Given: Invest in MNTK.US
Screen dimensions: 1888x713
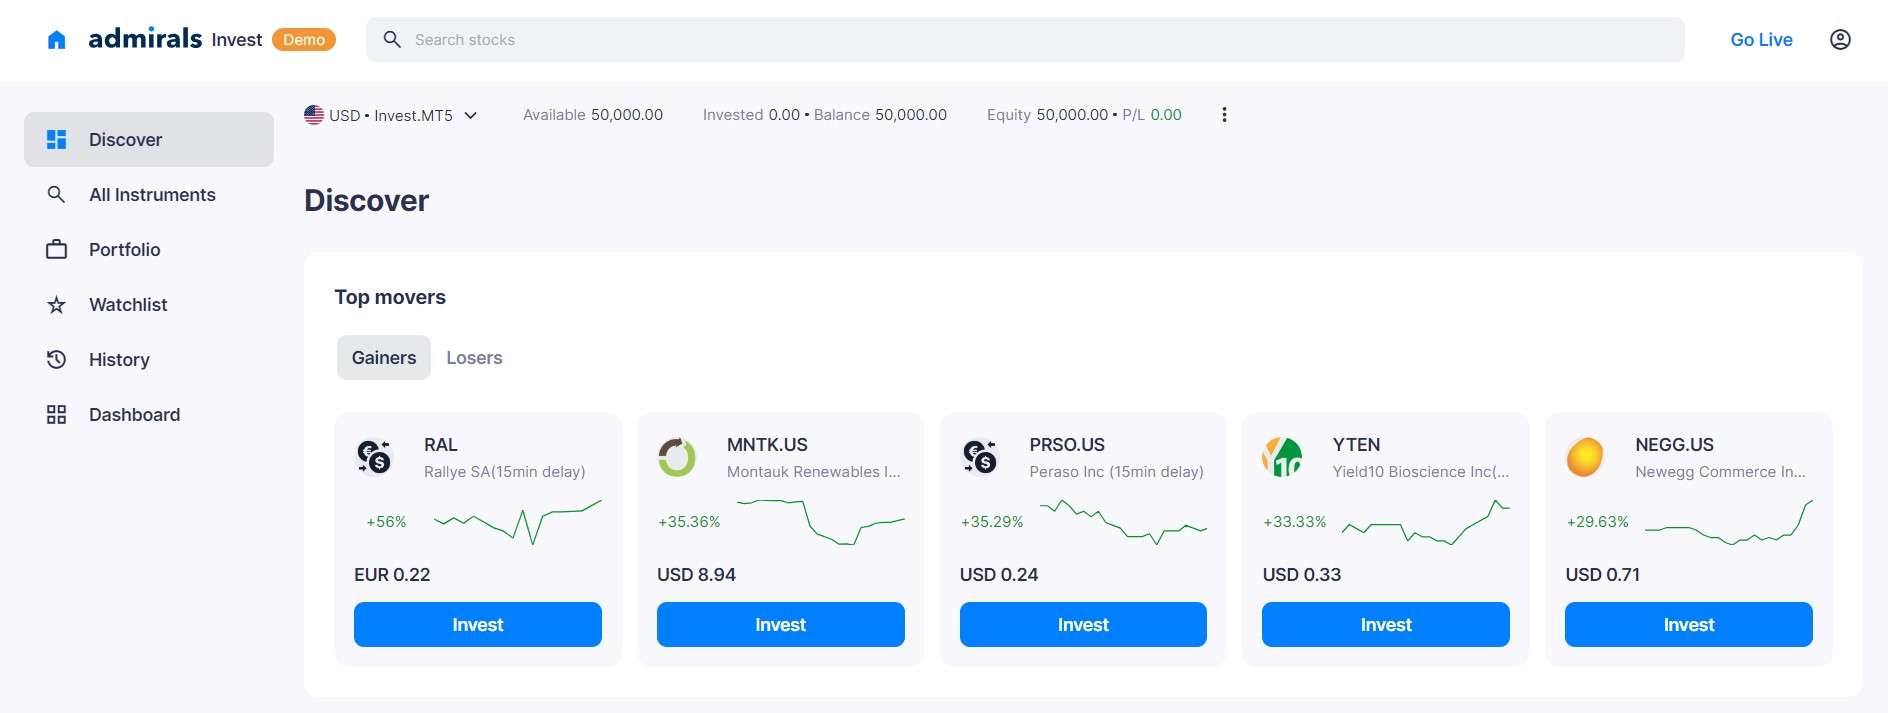Looking at the screenshot, I should click(x=781, y=624).
